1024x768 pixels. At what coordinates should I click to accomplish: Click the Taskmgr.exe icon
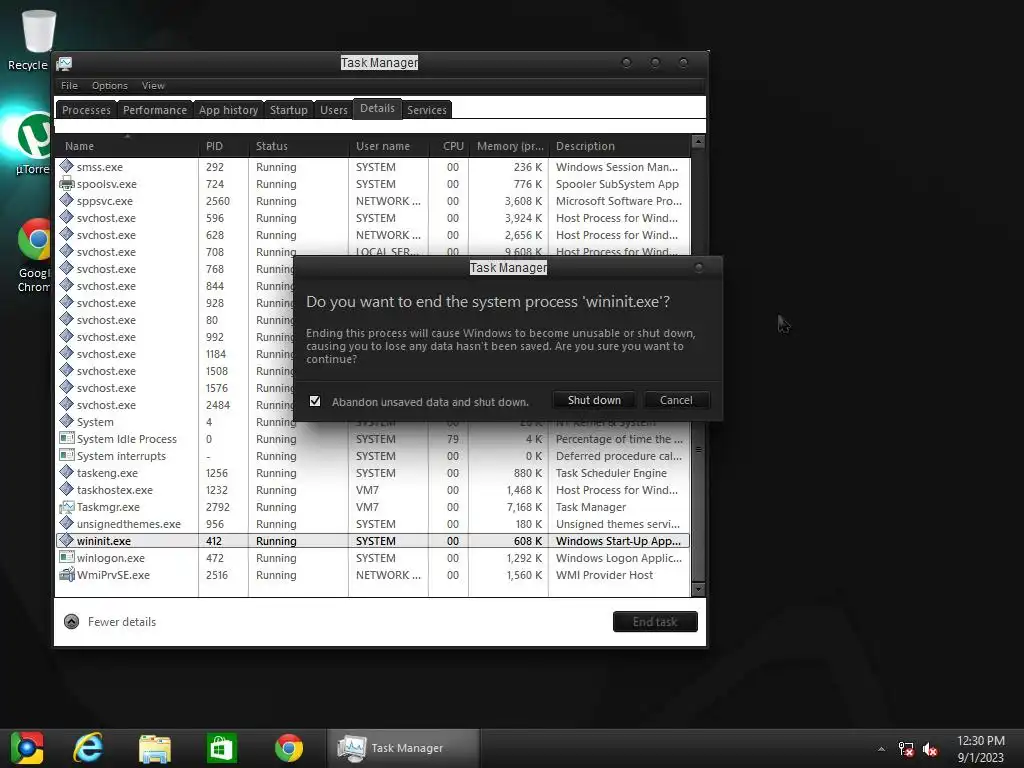click(x=66, y=507)
